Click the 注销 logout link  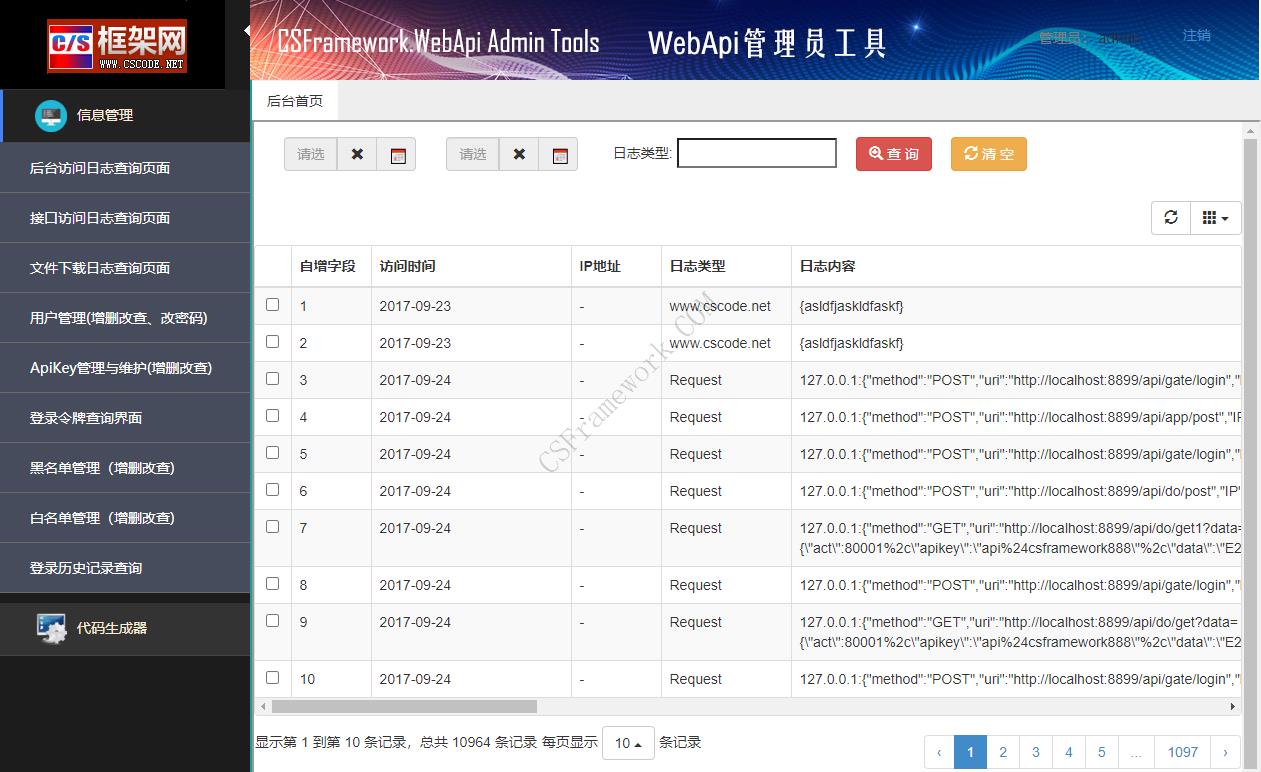tap(1196, 35)
